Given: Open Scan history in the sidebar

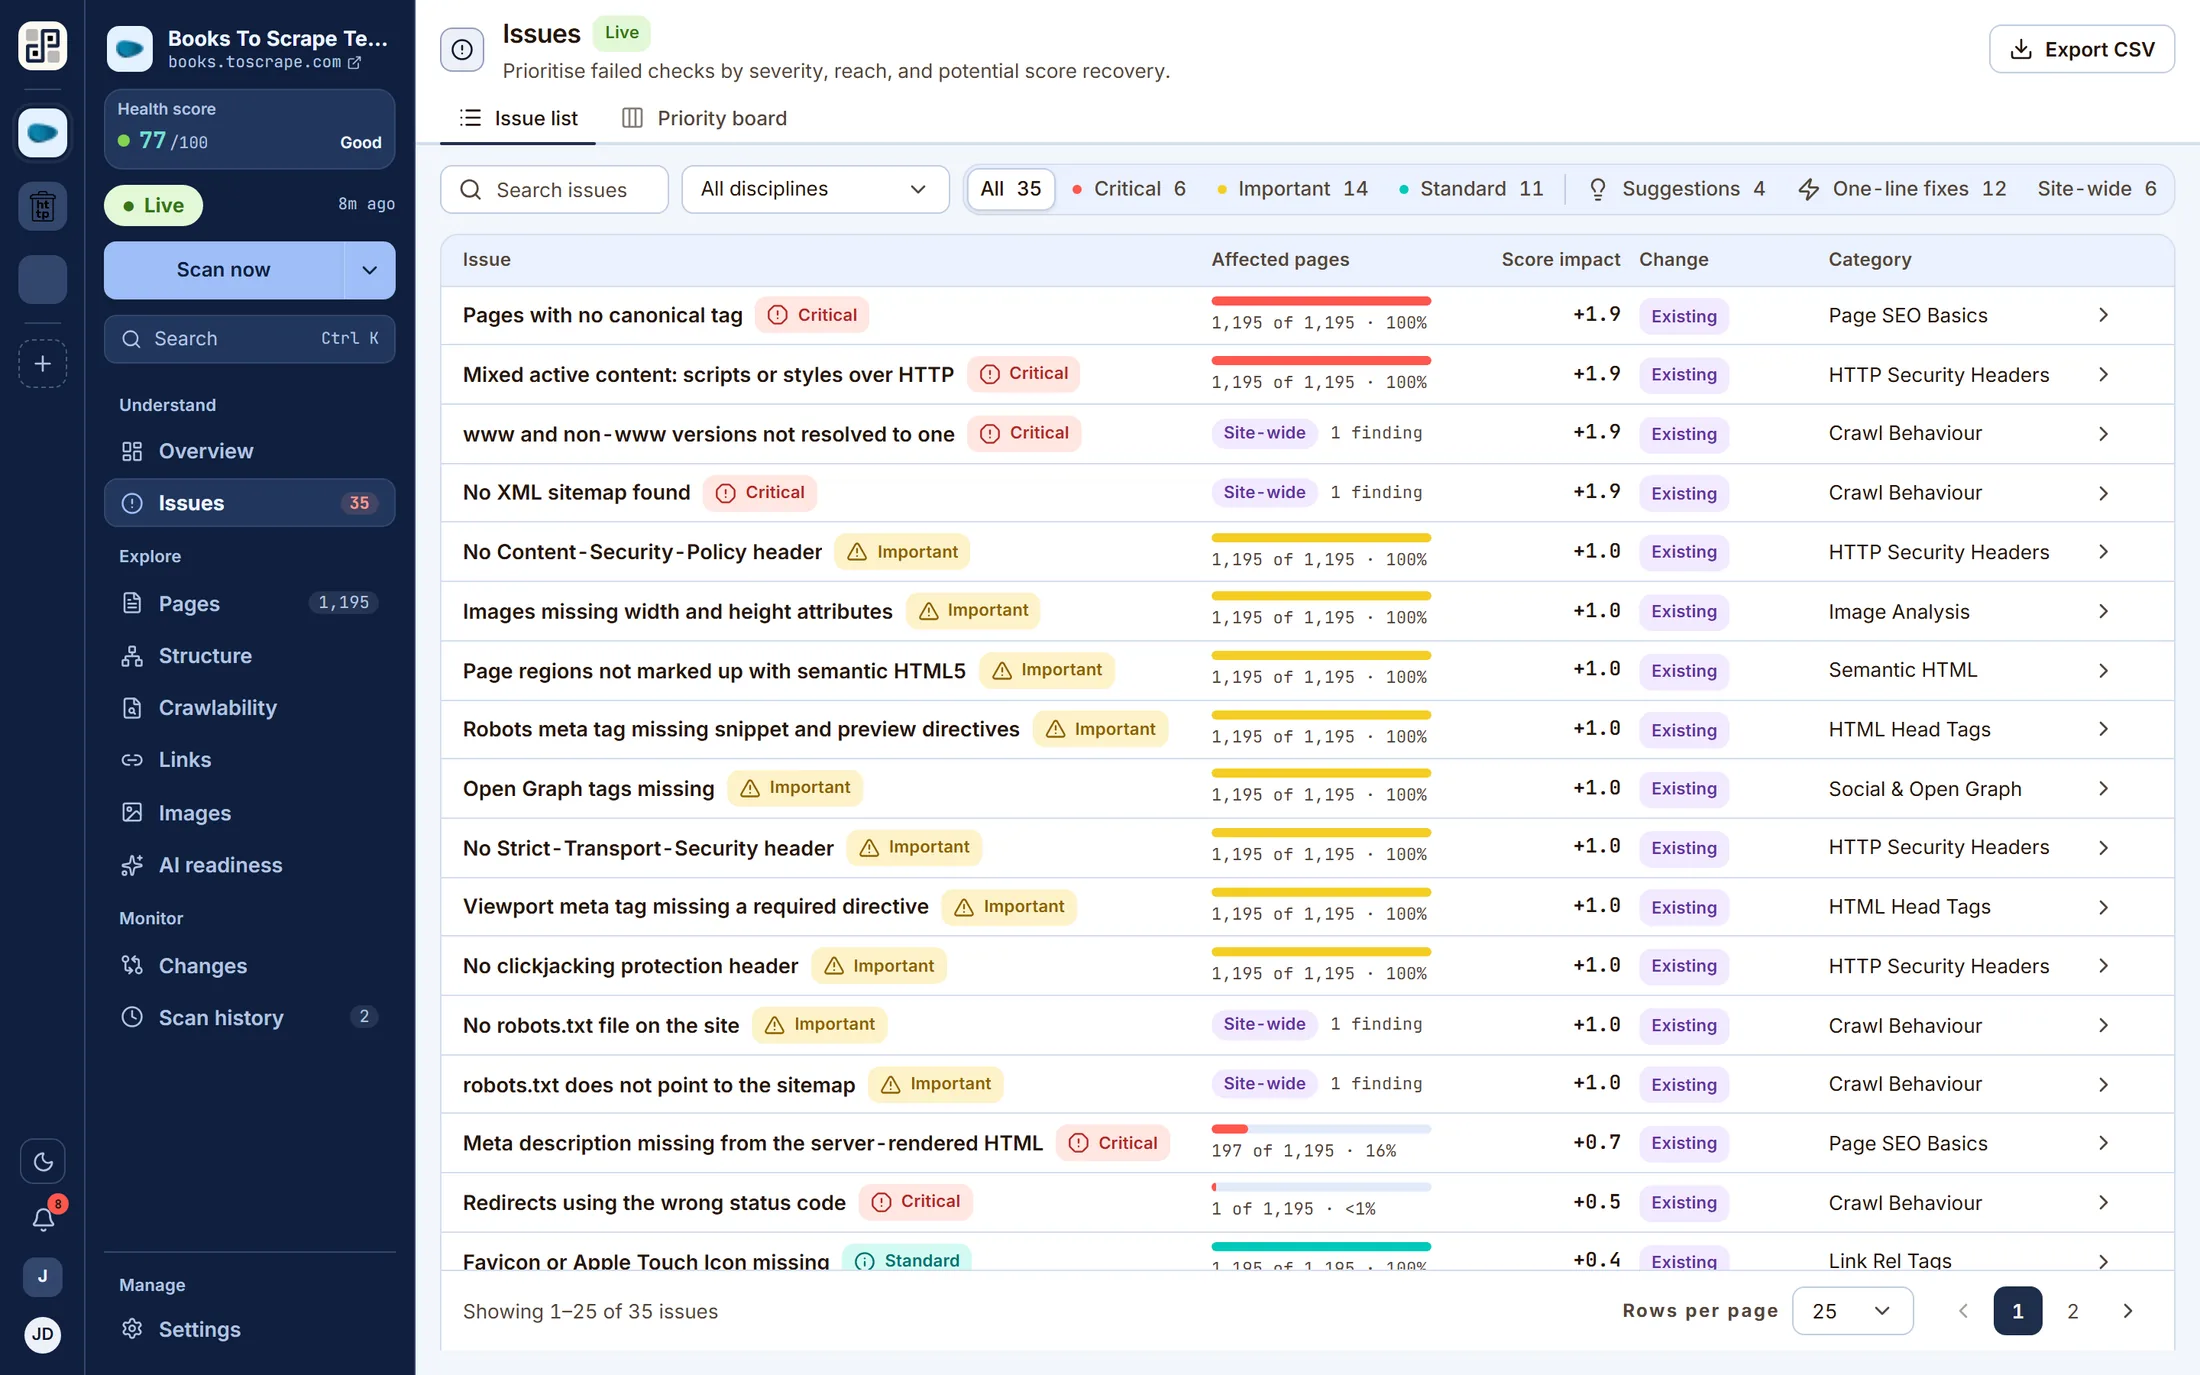Looking at the screenshot, I should [250, 1018].
